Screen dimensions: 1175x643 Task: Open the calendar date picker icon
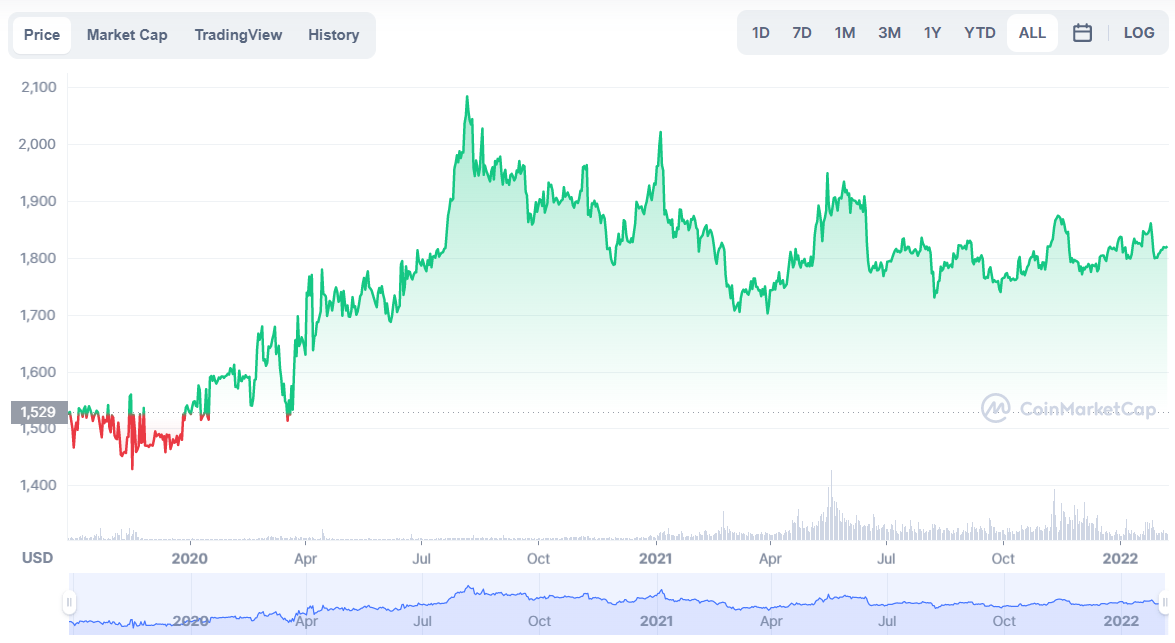point(1082,33)
